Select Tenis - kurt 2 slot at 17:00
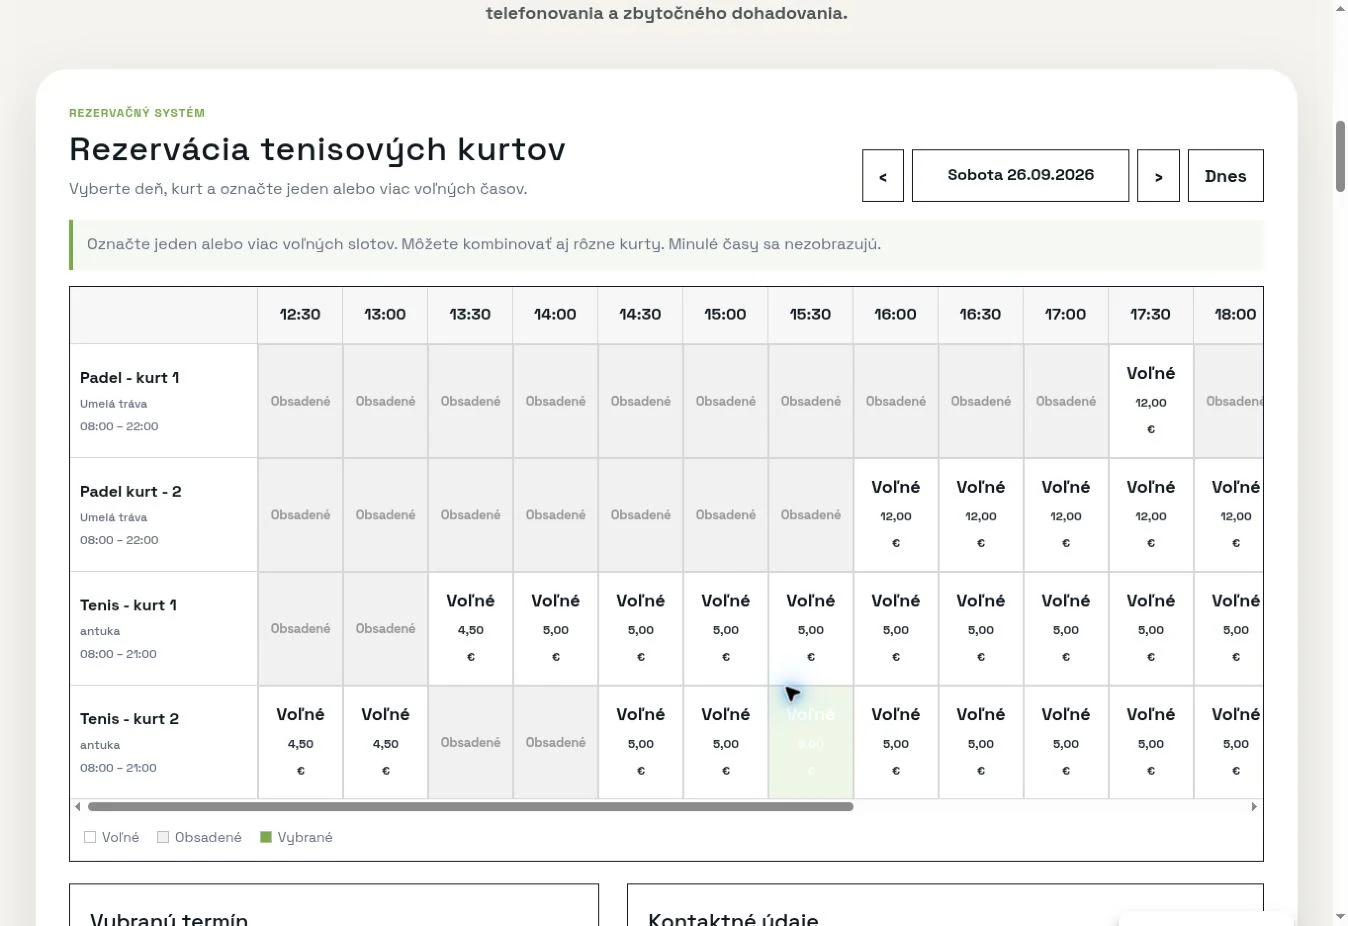Viewport: 1348px width, 926px height. [x=1066, y=743]
